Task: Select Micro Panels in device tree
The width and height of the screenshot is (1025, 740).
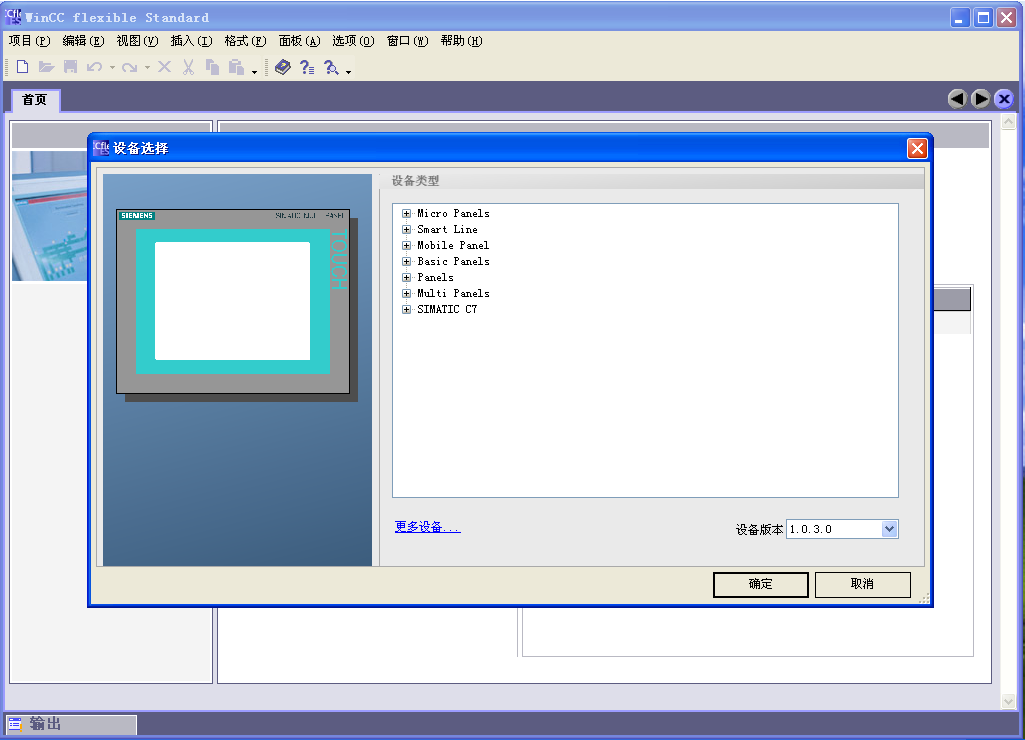Action: pos(453,214)
